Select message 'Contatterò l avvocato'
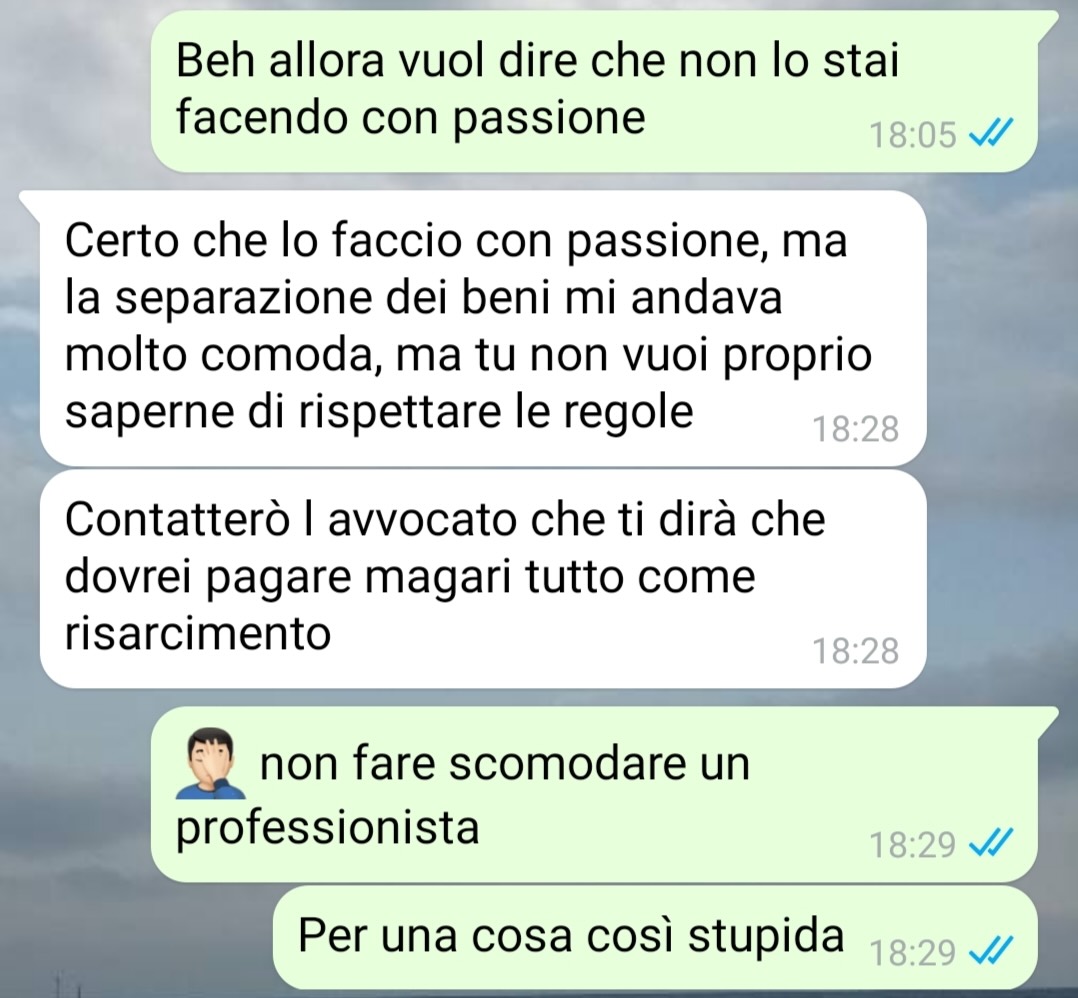The width and height of the screenshot is (1078, 998). [x=483, y=579]
